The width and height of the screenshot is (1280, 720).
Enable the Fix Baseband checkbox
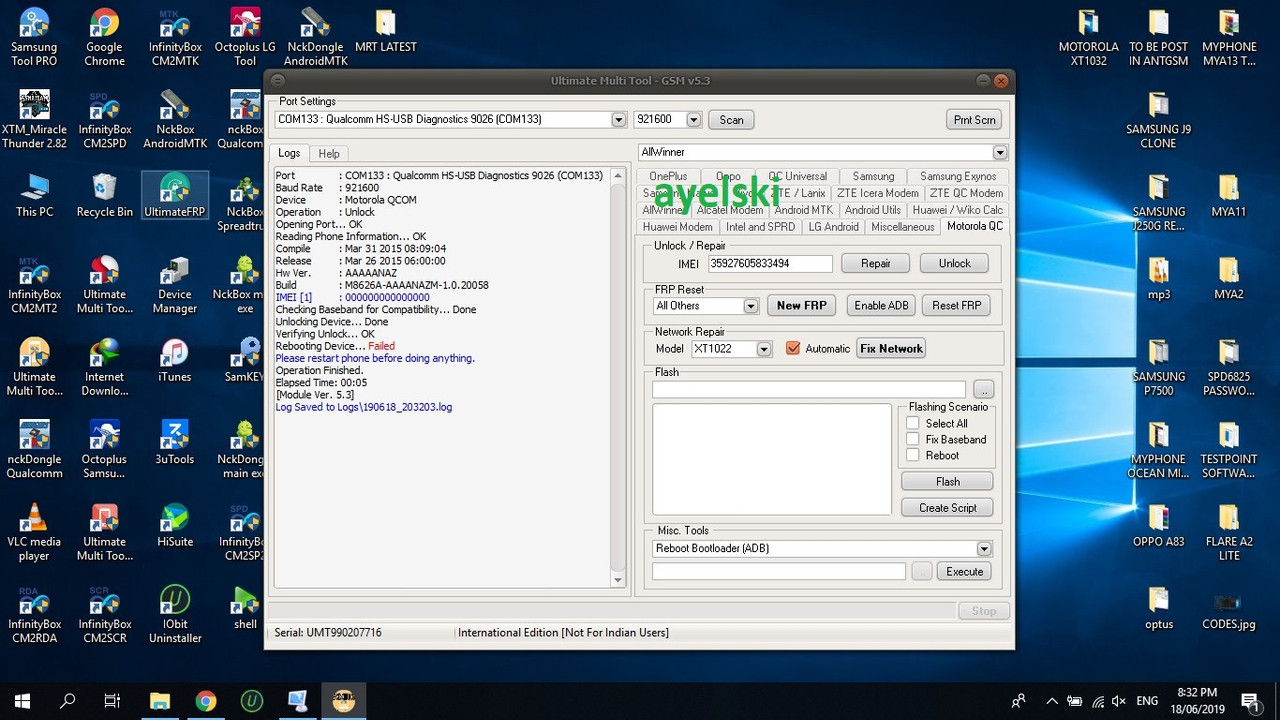913,439
